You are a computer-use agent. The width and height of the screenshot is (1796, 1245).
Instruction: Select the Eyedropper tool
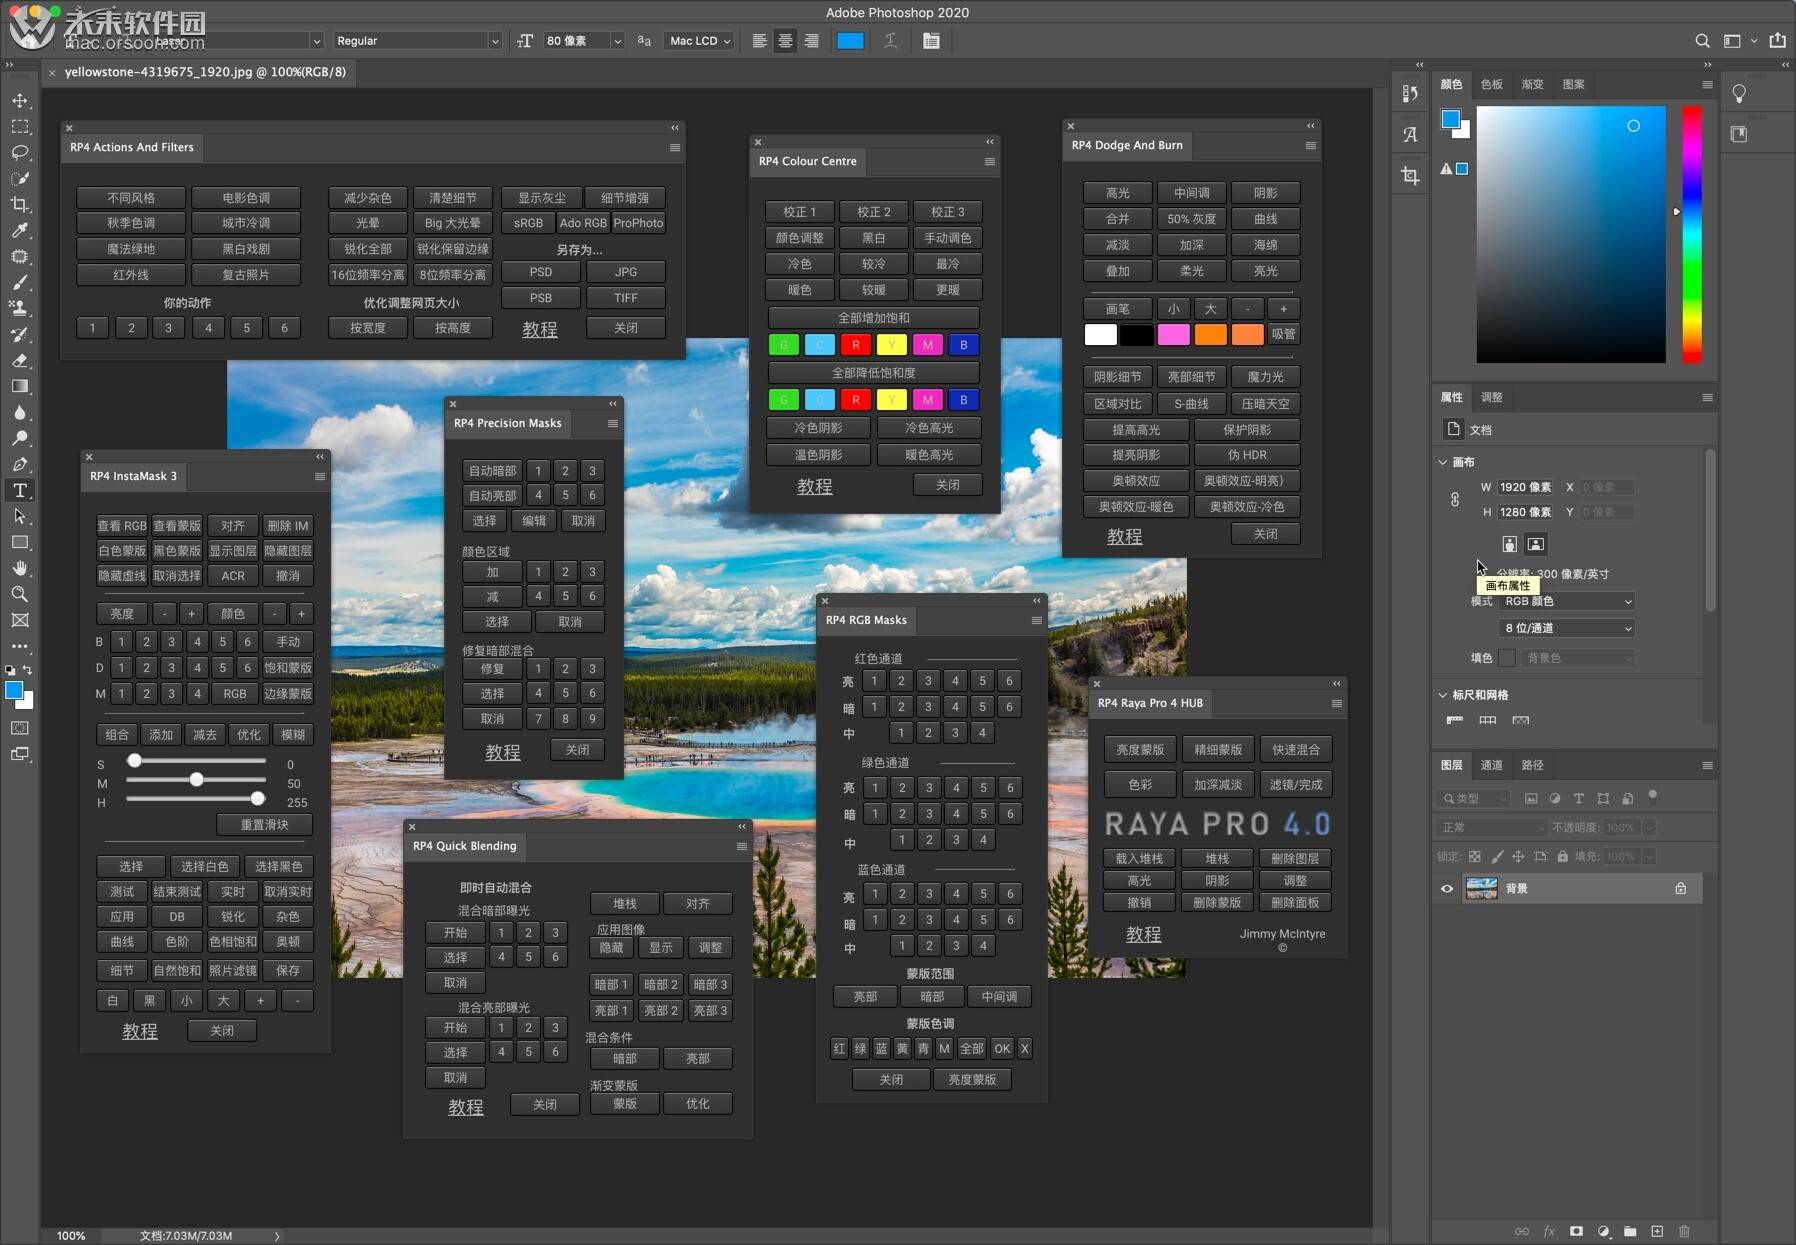point(20,231)
